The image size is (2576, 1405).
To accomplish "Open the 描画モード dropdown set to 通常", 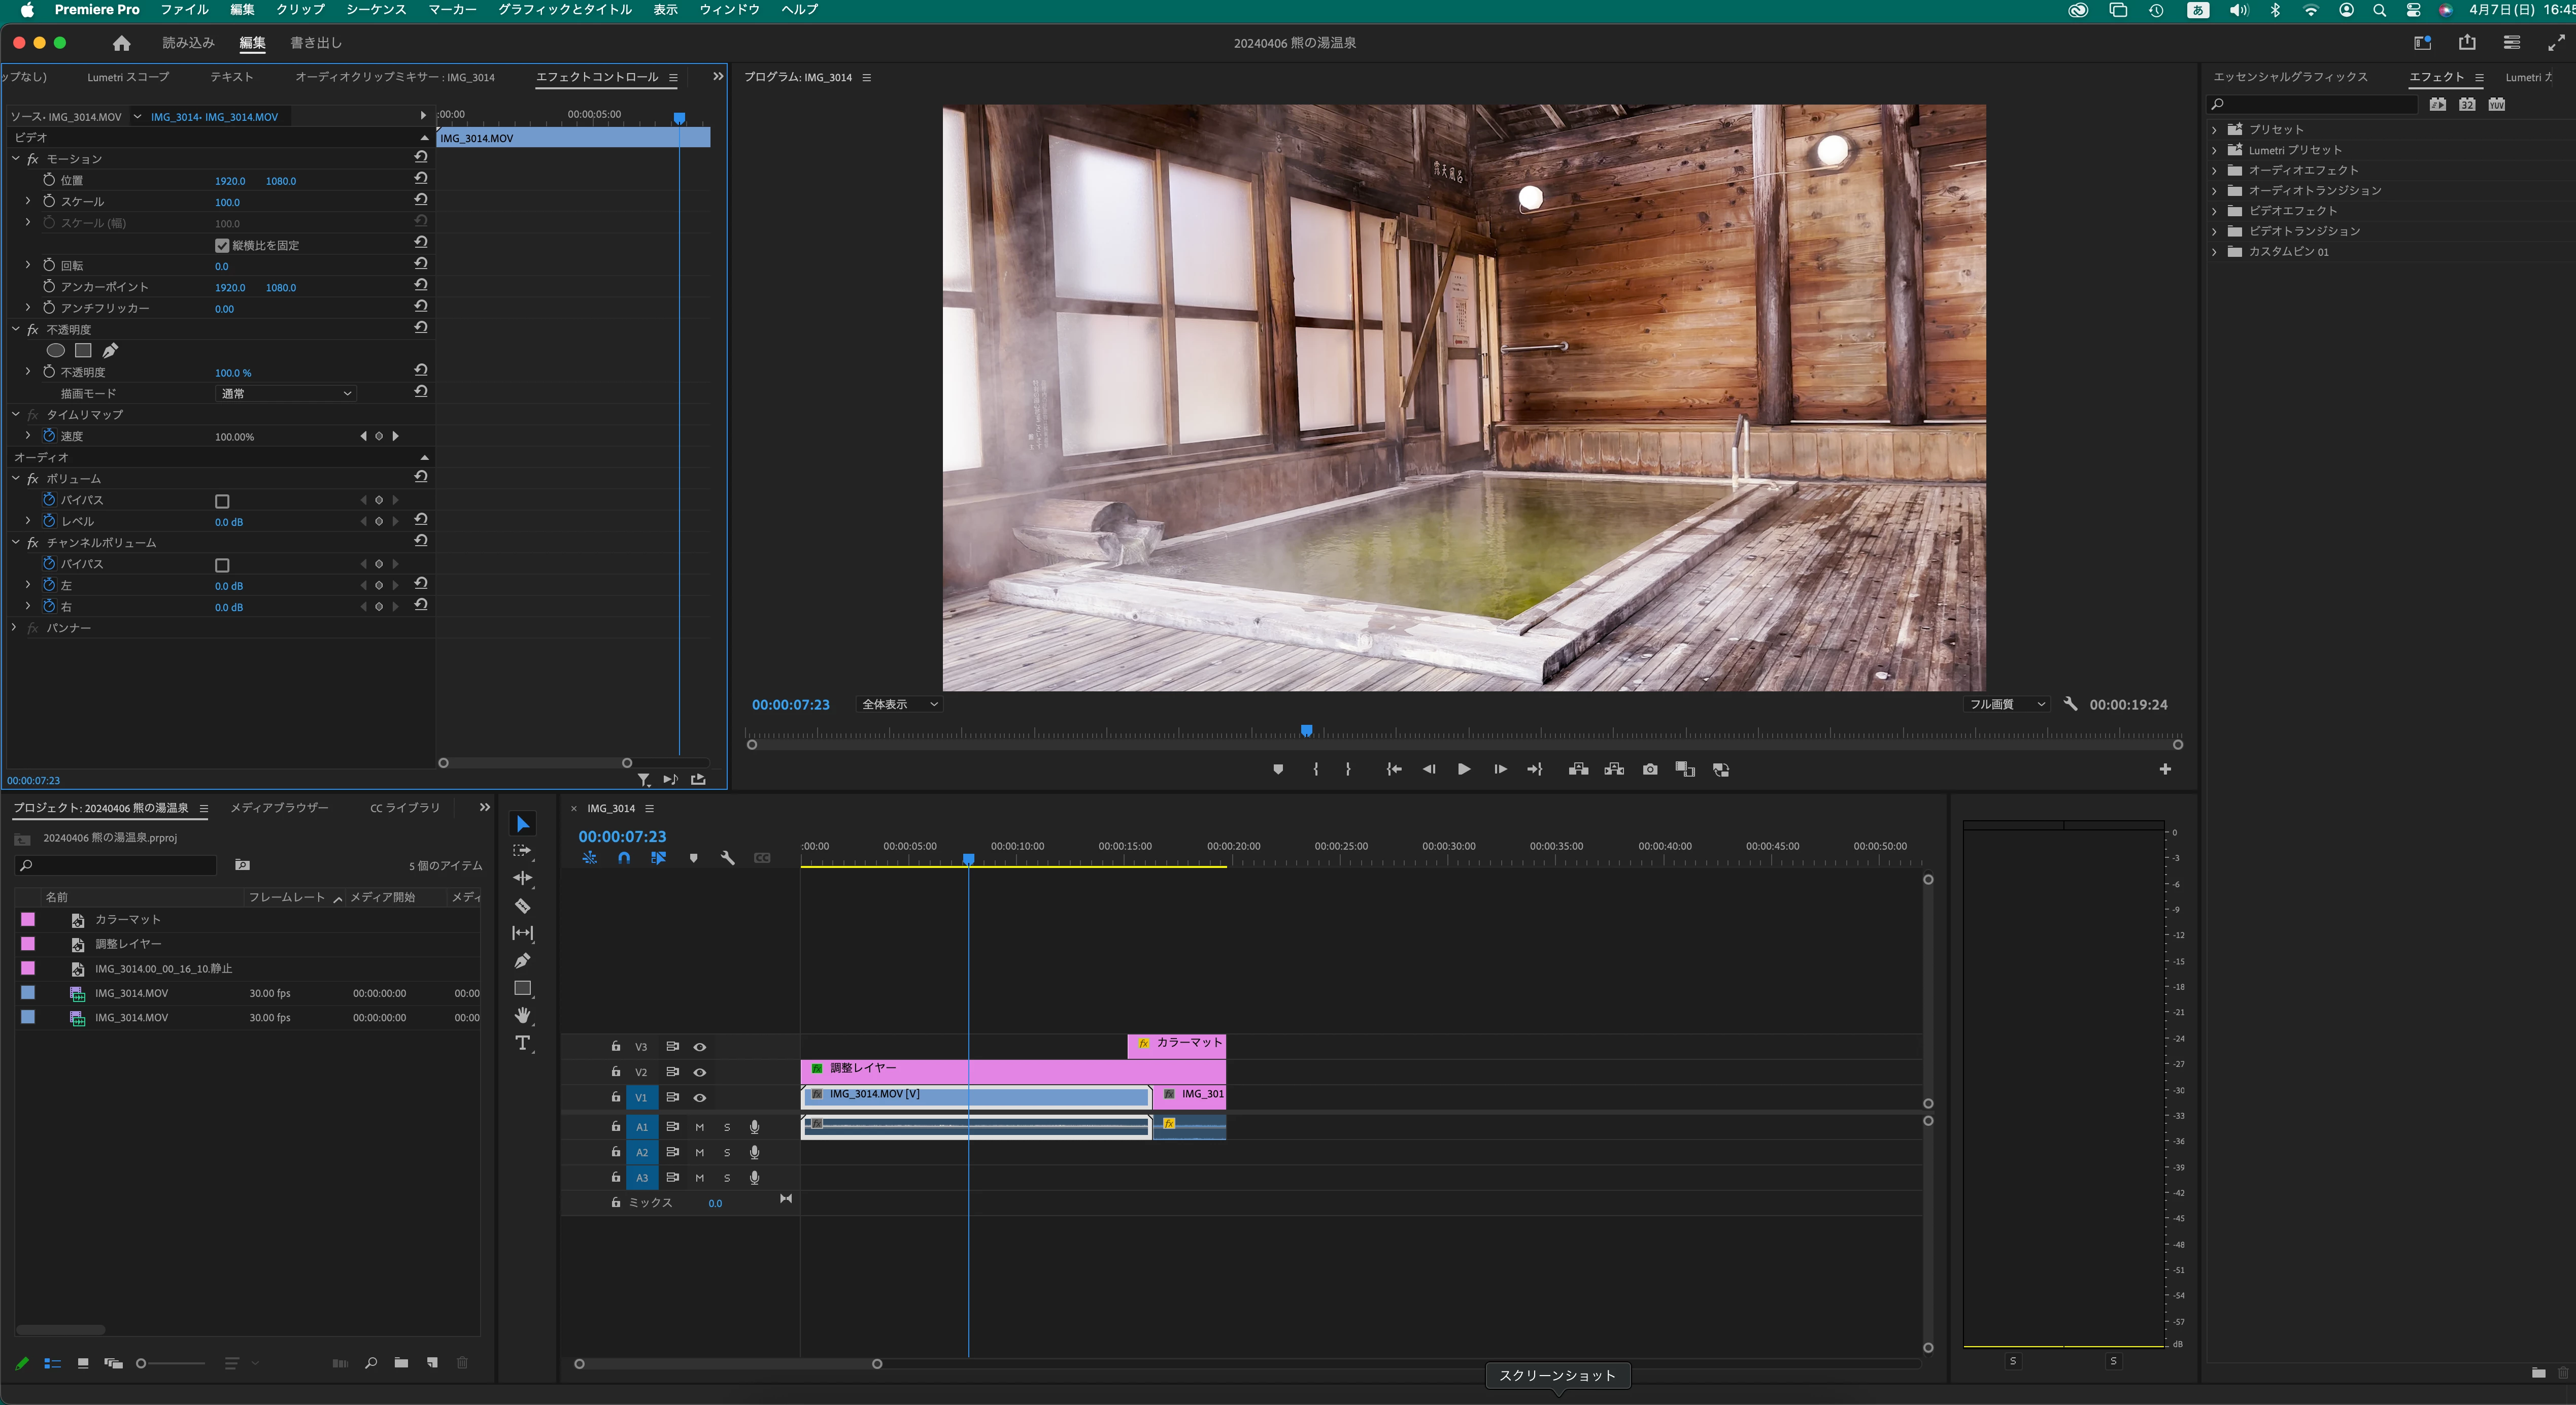I will tap(286, 393).
